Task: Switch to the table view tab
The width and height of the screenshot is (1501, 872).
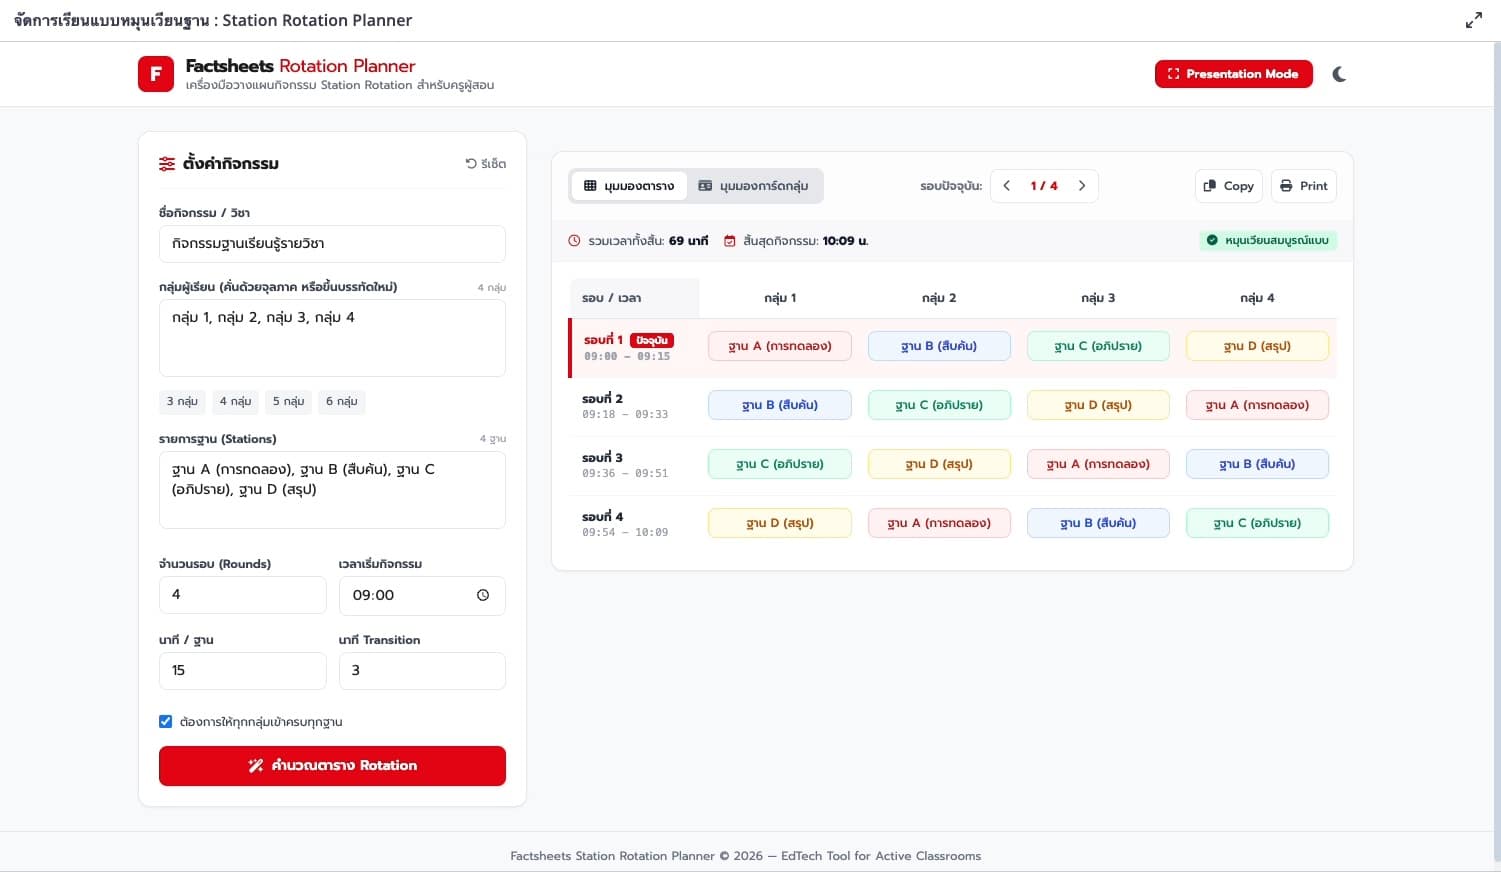Action: (629, 186)
